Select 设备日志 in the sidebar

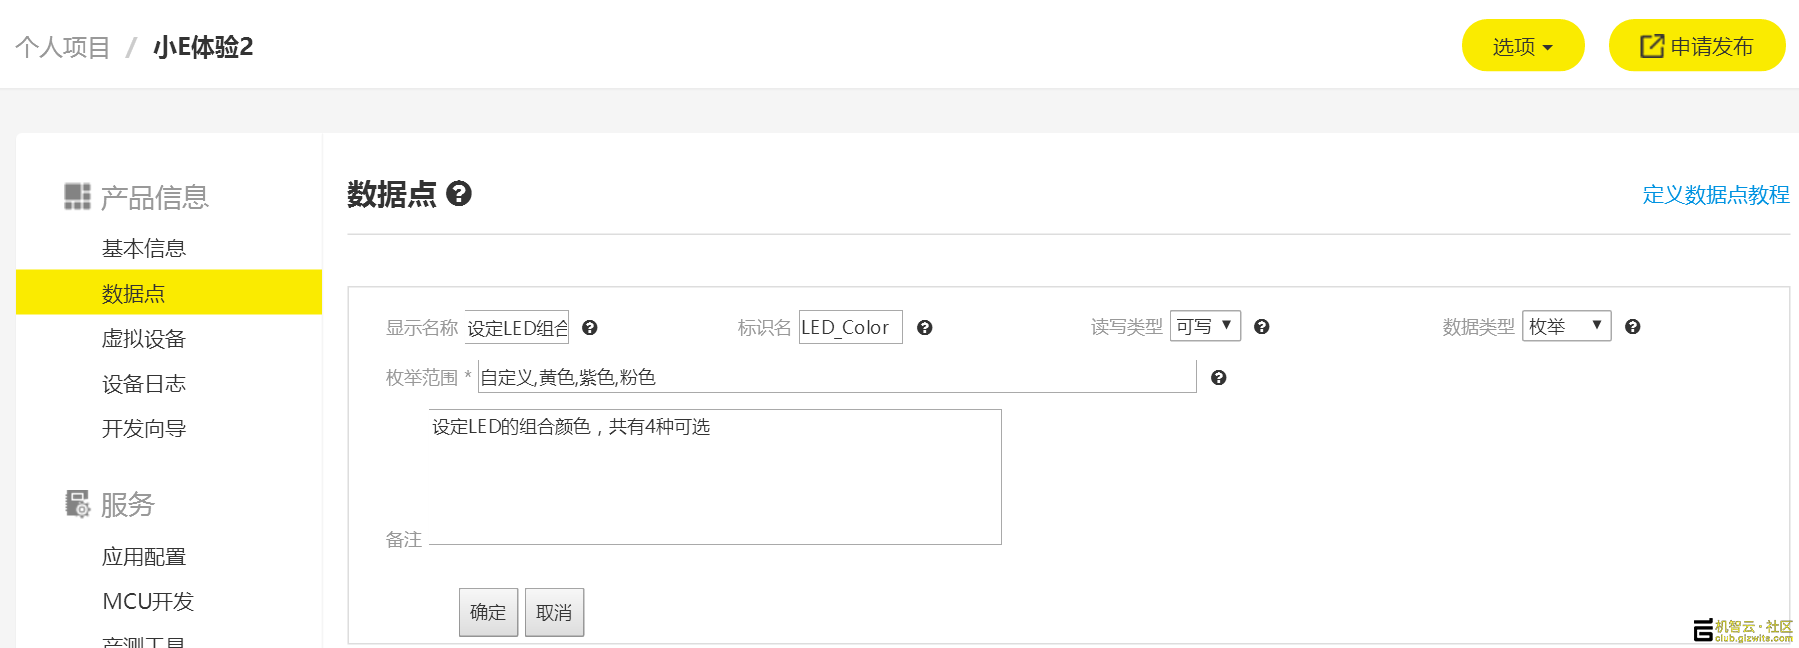[x=144, y=384]
